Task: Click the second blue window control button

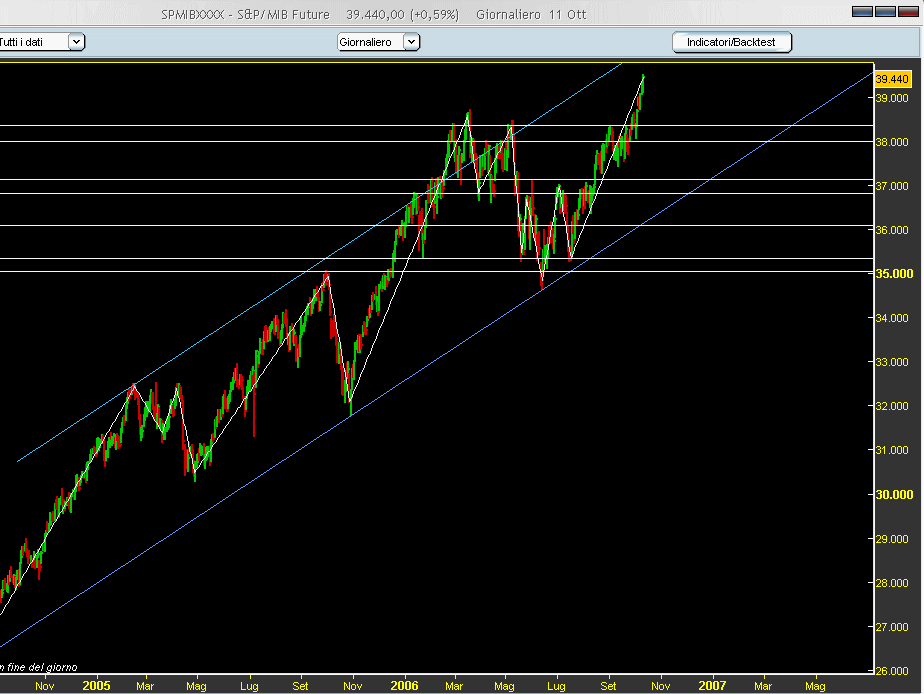Action: coord(885,12)
